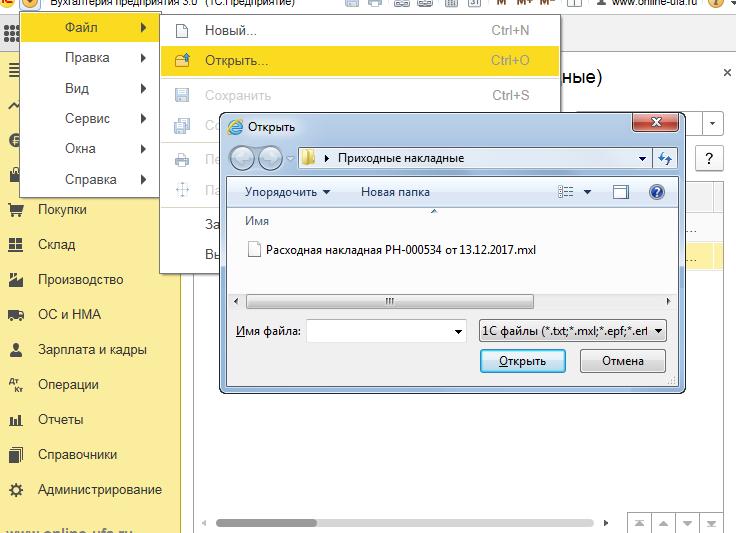The height and width of the screenshot is (533, 736).
Task: Click the main window bottom horizontal scrollbar thumb
Action: 266,523
